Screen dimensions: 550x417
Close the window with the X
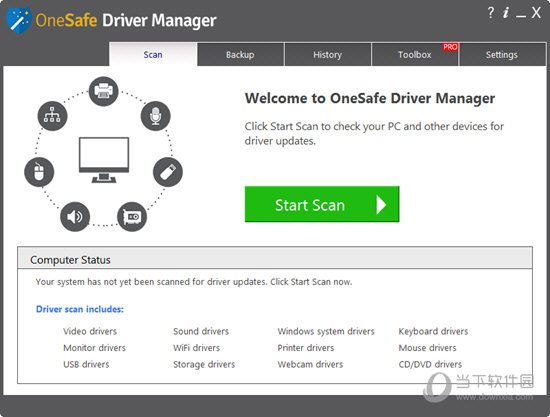(x=536, y=13)
